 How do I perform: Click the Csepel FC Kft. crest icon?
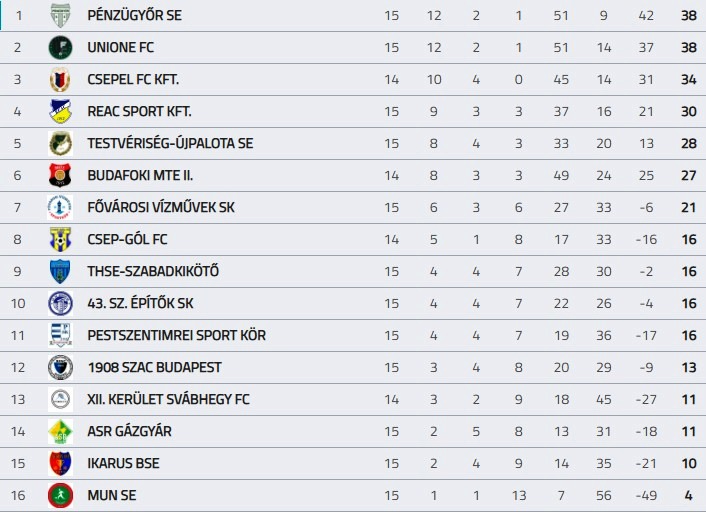(60, 80)
